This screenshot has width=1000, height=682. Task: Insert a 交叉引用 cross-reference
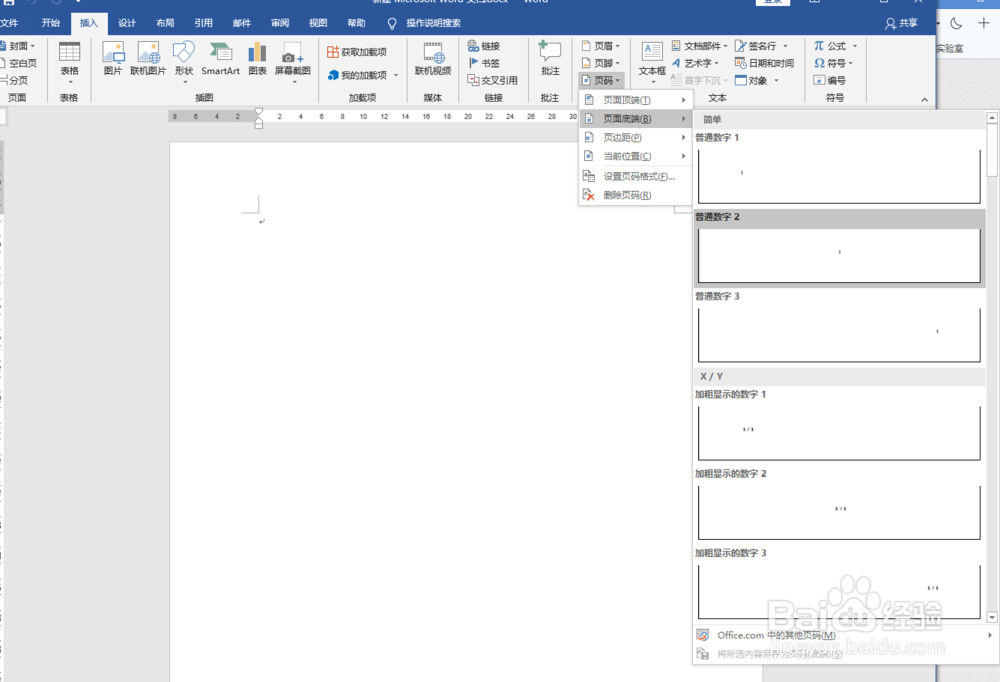[x=492, y=80]
